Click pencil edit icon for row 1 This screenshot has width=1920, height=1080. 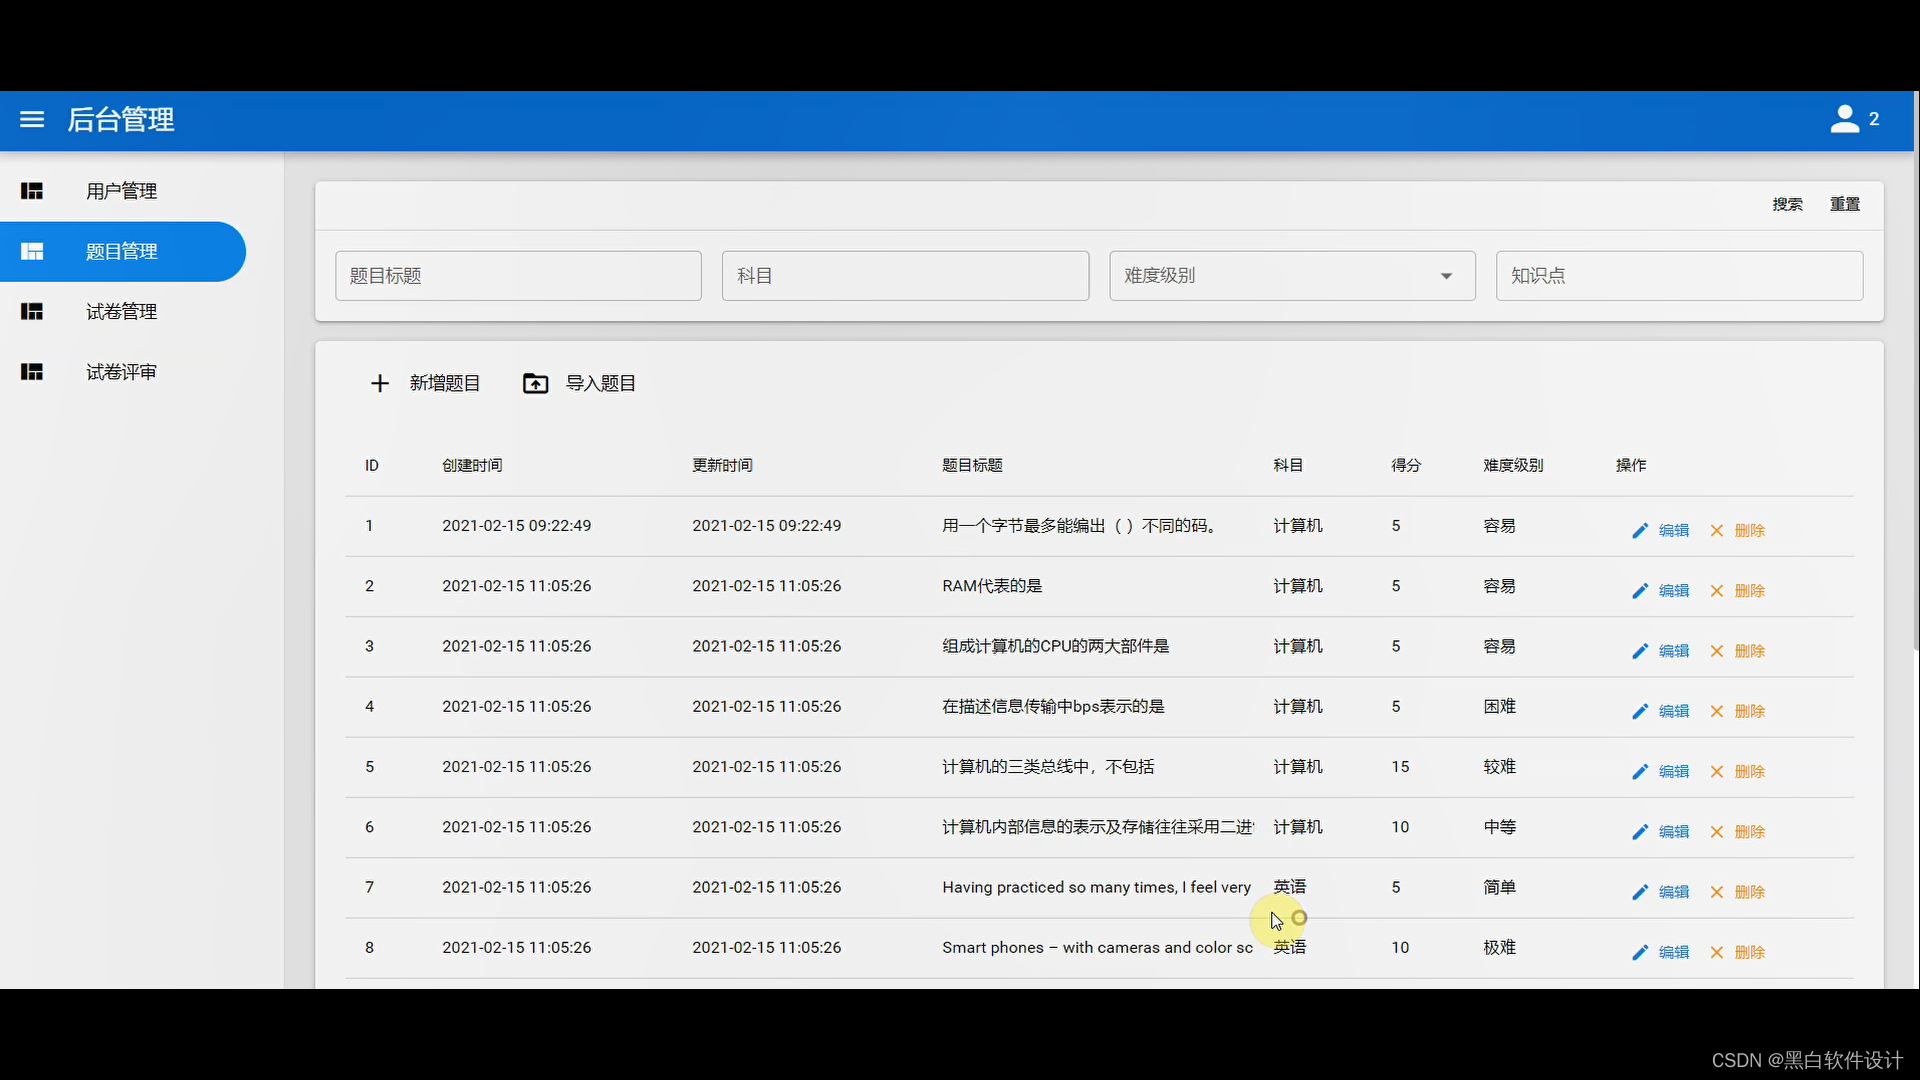pos(1639,531)
